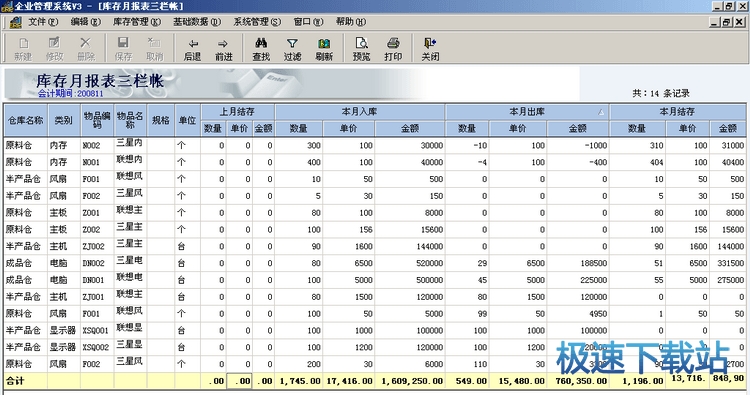Click 数量 subheader under 本月出库
This screenshot has height=395, width=750.
(467, 128)
